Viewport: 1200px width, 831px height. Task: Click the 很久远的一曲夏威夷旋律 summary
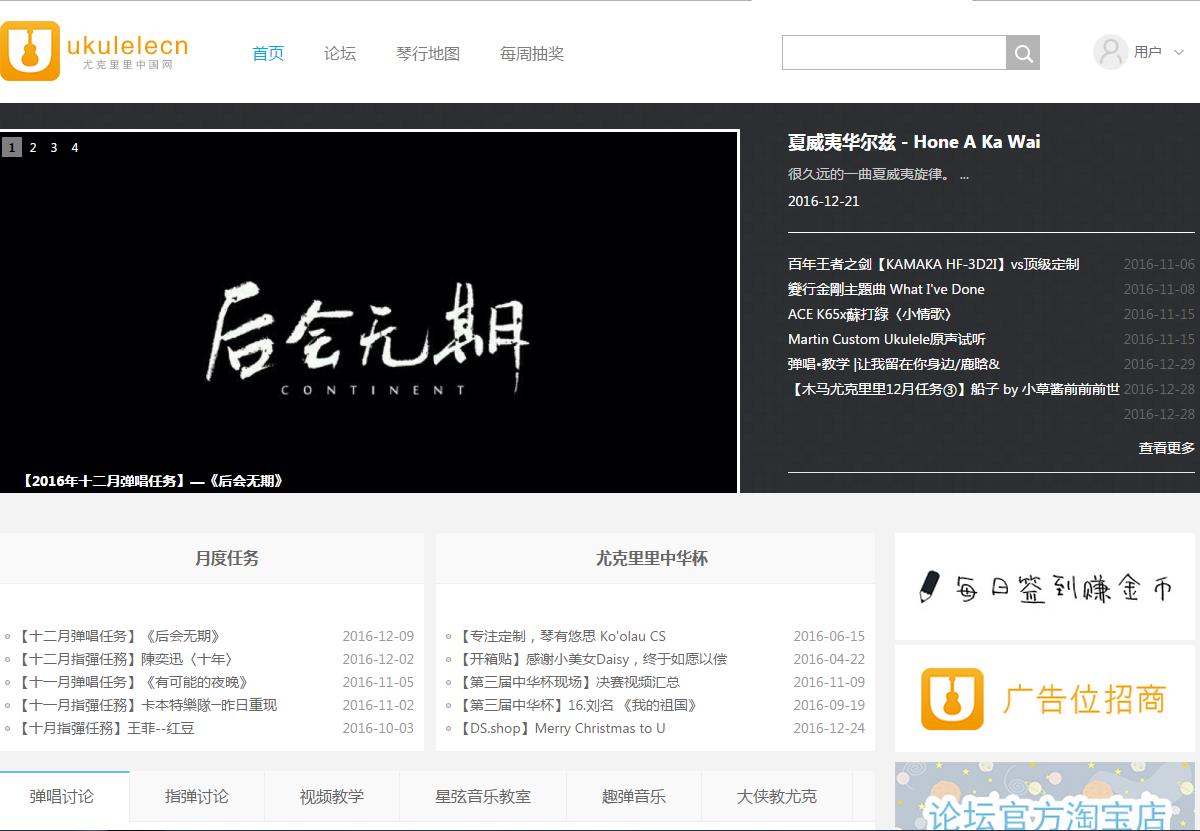click(878, 174)
